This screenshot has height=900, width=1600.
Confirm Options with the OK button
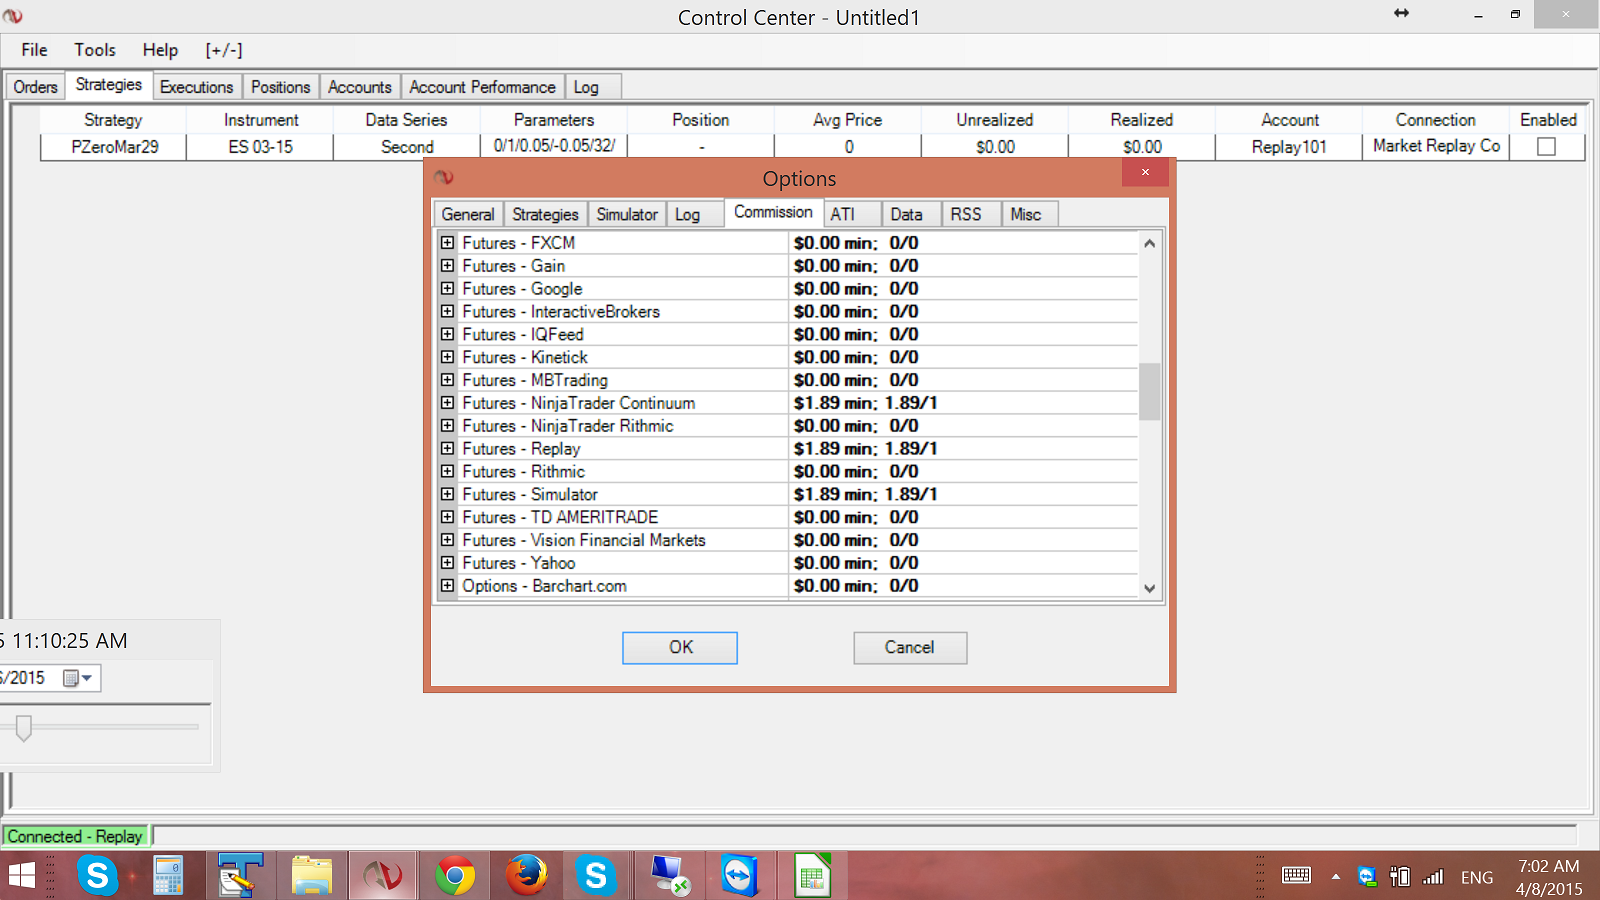point(680,647)
